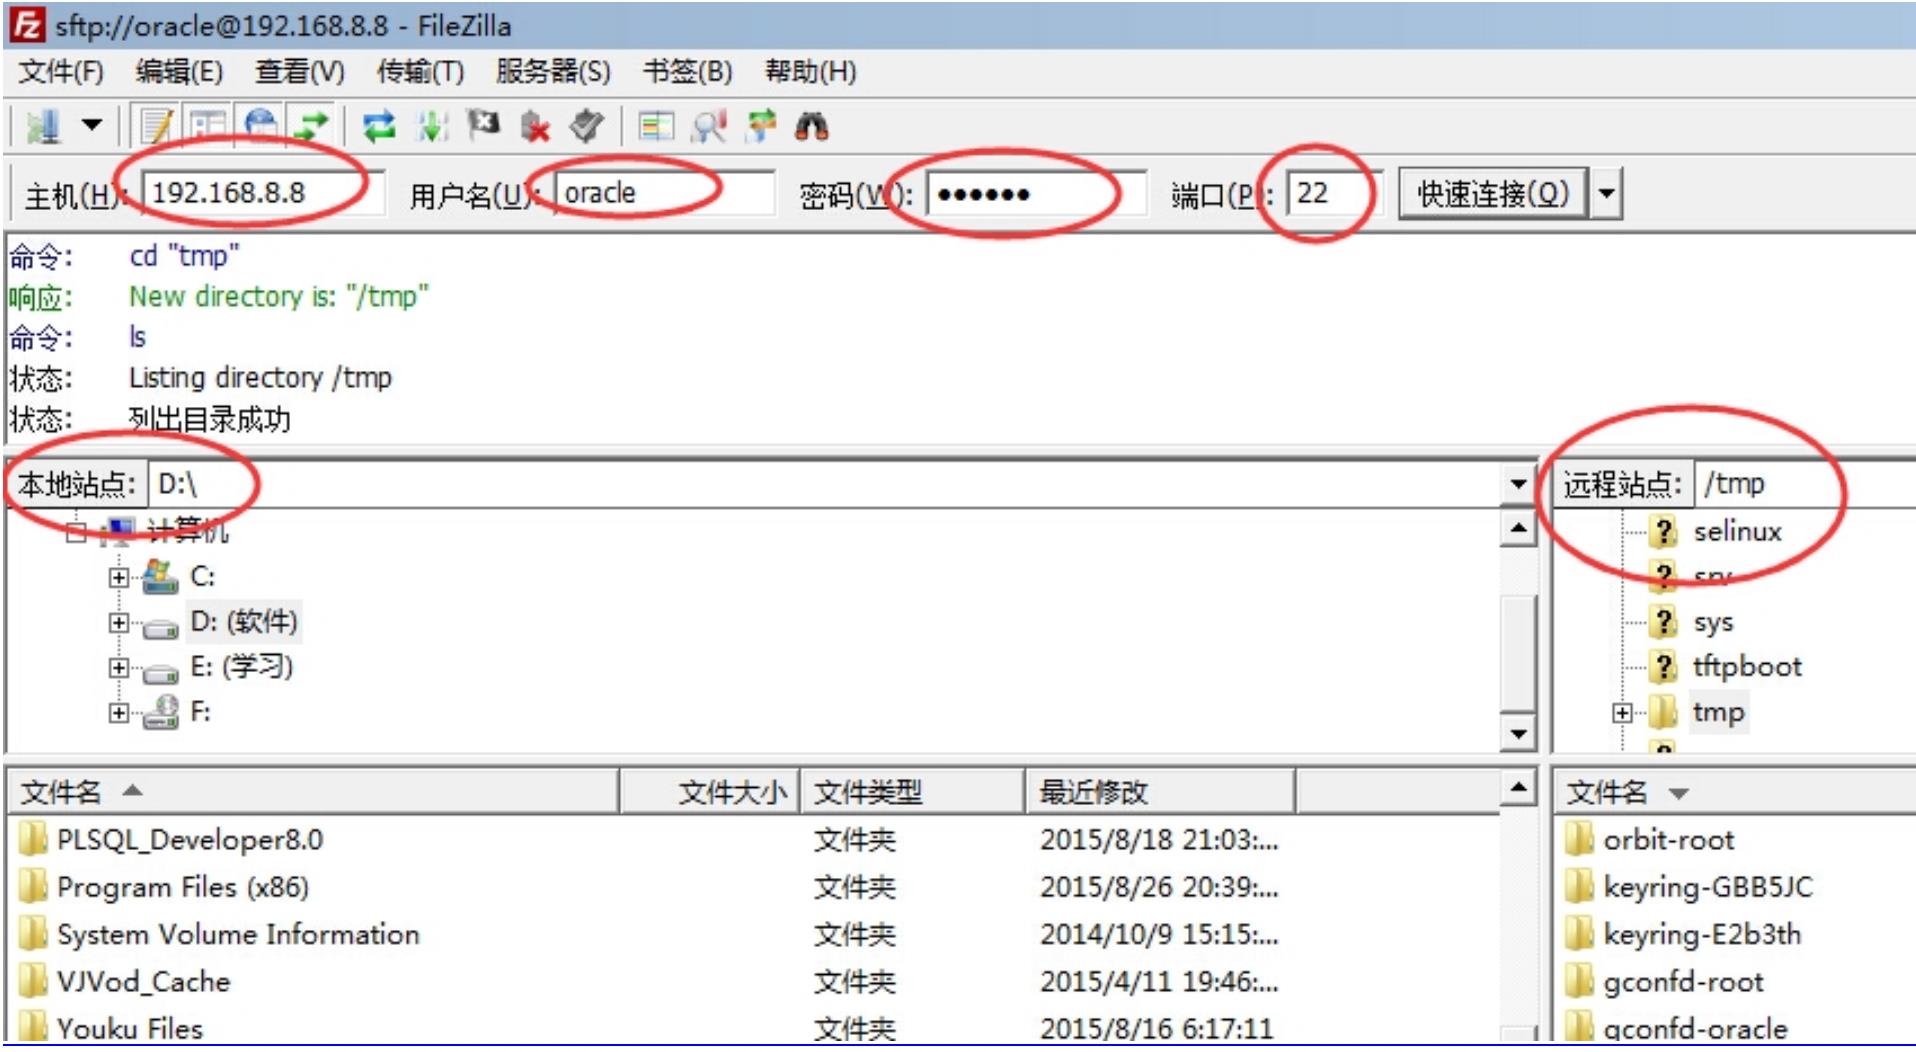Toggle synchronized browsing icon
The width and height of the screenshot is (1916, 1052).
coord(761,126)
